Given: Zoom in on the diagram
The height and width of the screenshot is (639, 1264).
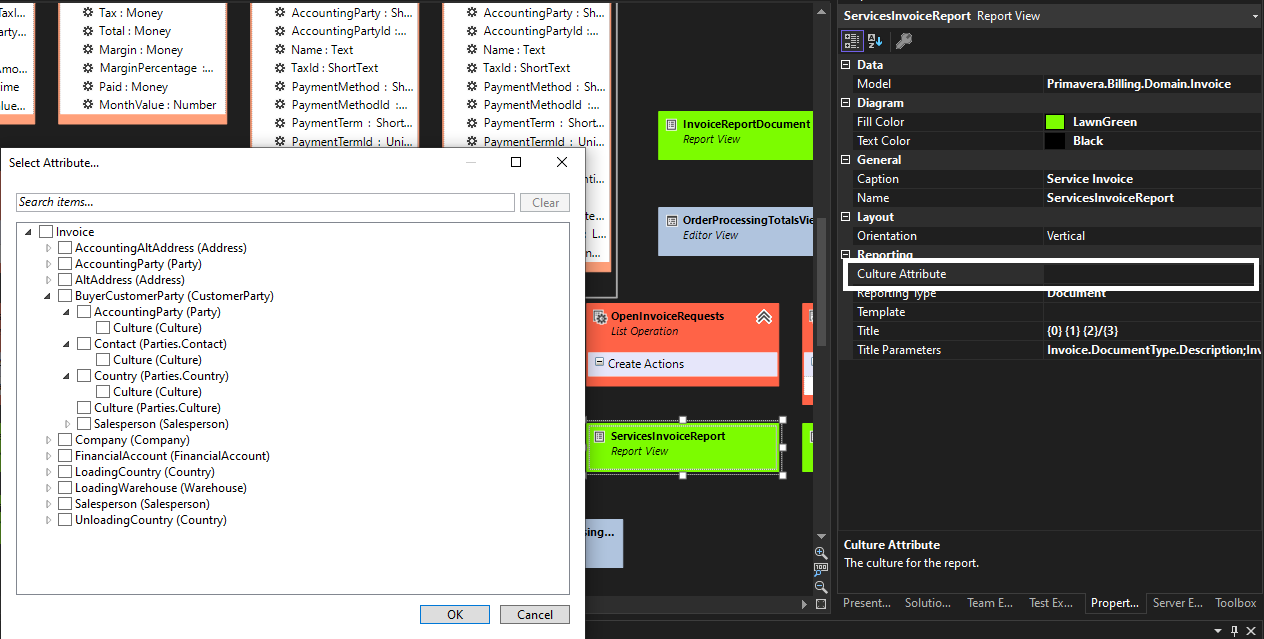Looking at the screenshot, I should click(x=821, y=553).
